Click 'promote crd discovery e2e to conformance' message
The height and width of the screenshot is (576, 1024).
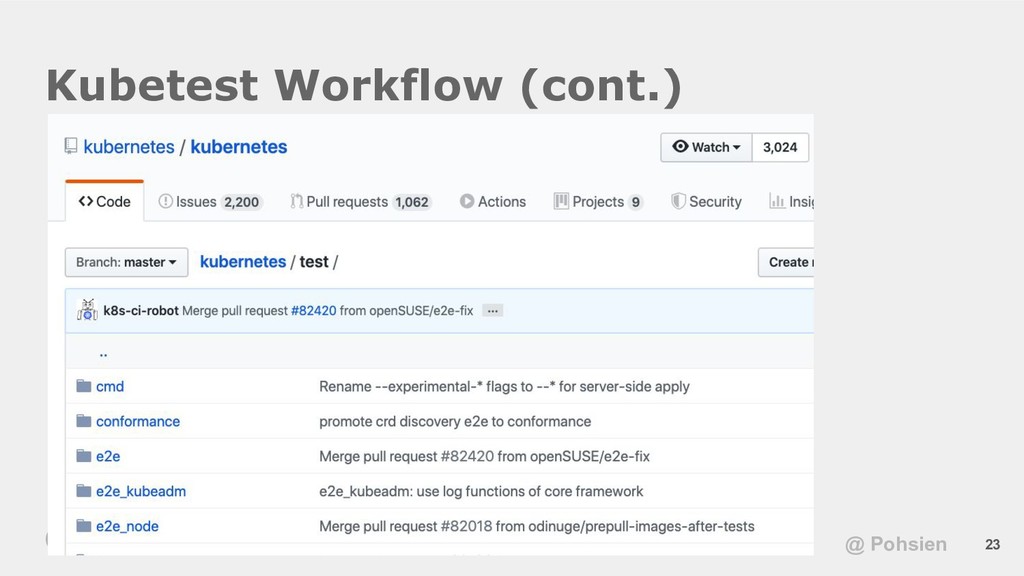point(455,421)
